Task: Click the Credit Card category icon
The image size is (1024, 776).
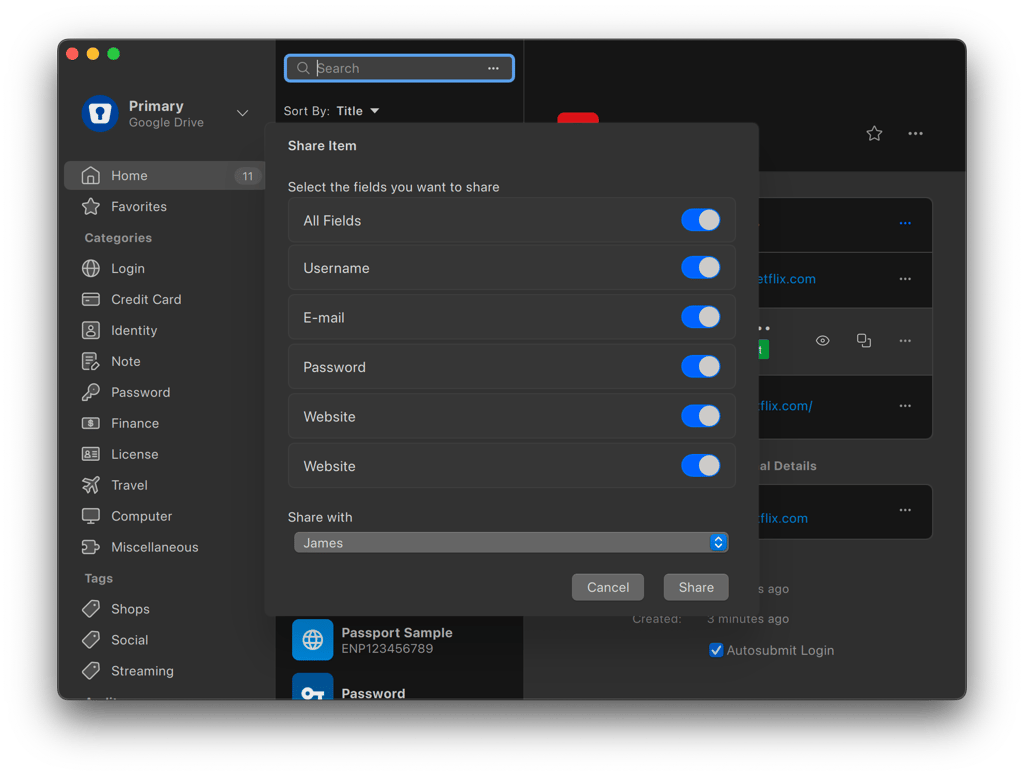Action: pos(91,299)
